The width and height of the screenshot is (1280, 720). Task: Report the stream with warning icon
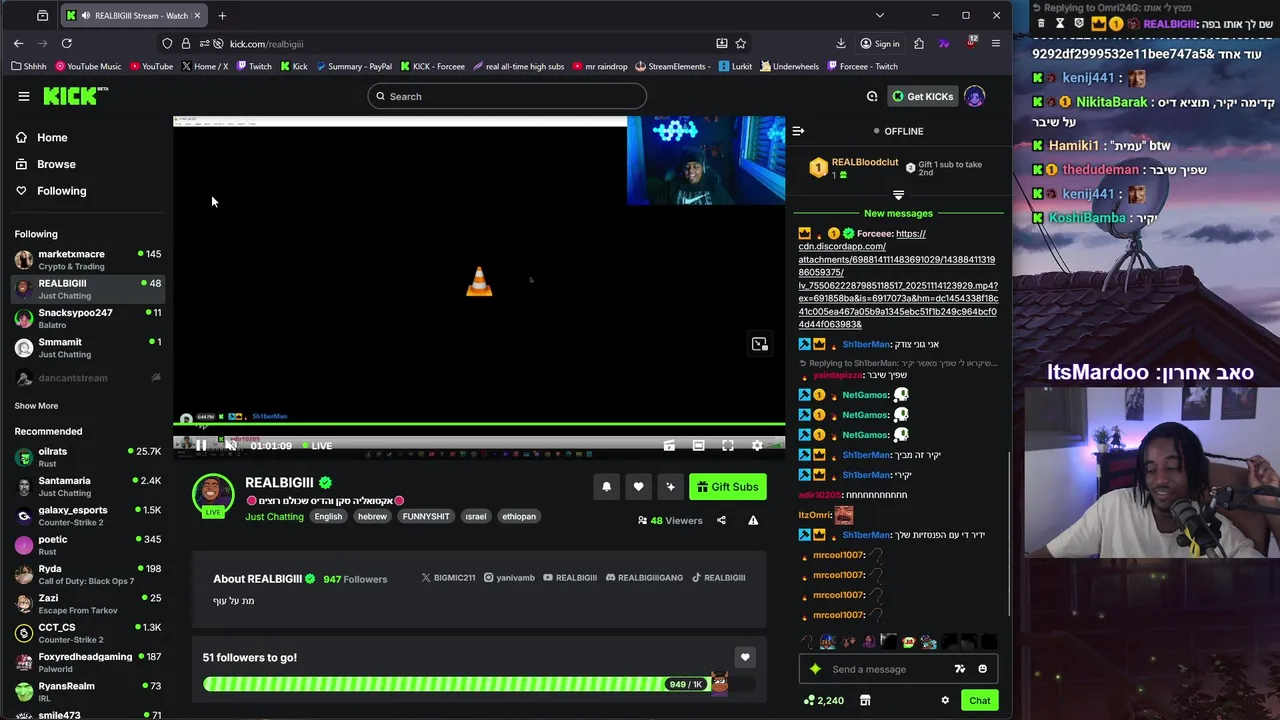pyautogui.click(x=753, y=520)
